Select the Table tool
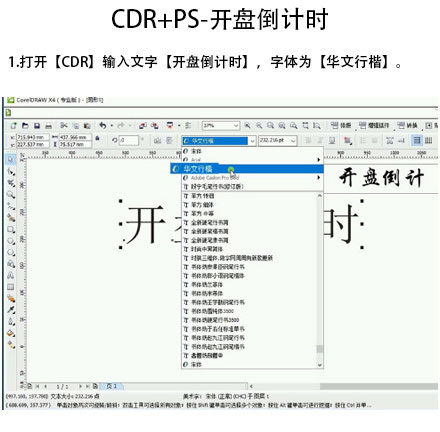This screenshot has height=432, width=440. click(x=11, y=287)
